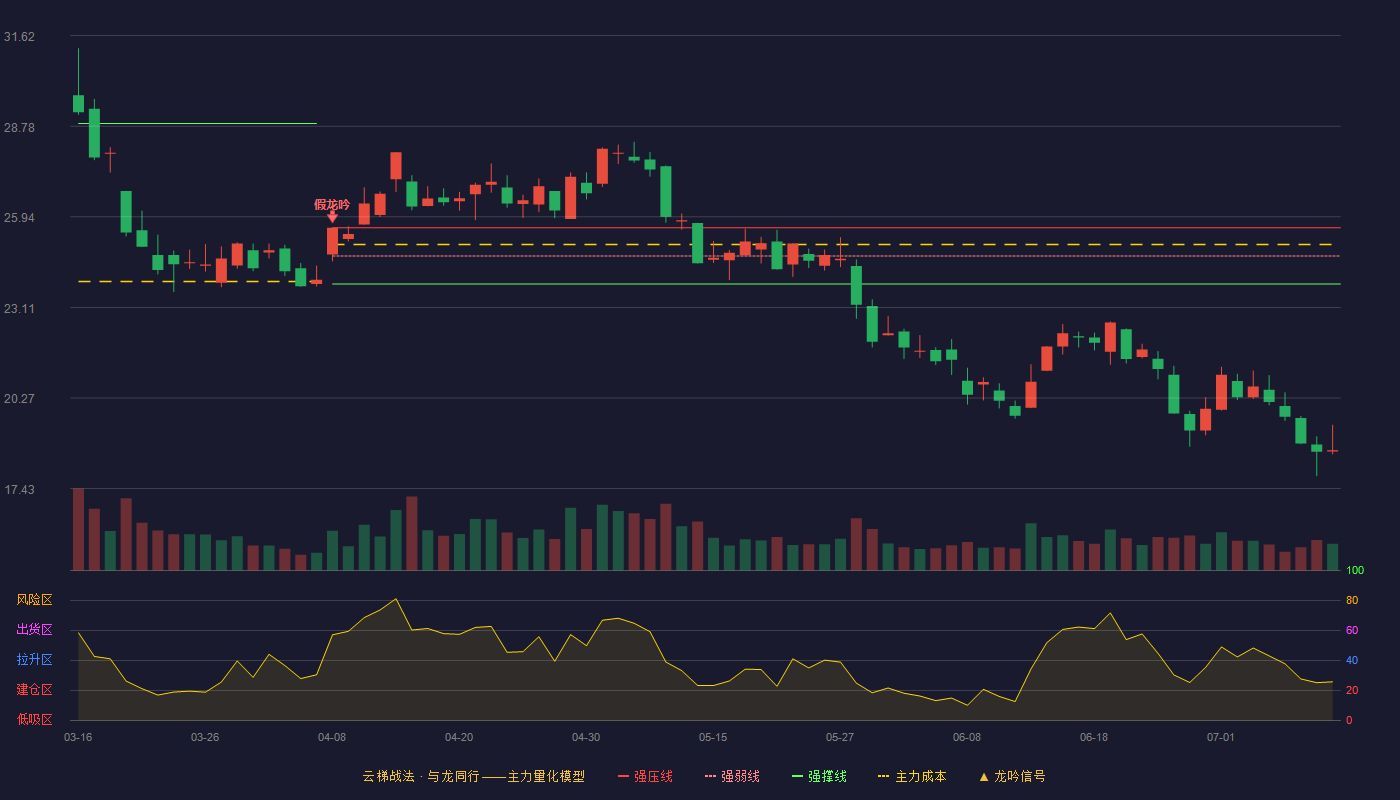
Task: Click the 假龙吟 signal marker arrow
Action: point(332,216)
